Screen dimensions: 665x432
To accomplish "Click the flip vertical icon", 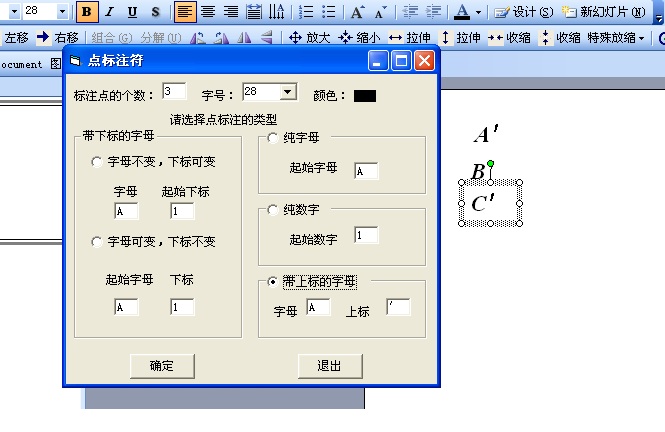I will (x=267, y=38).
